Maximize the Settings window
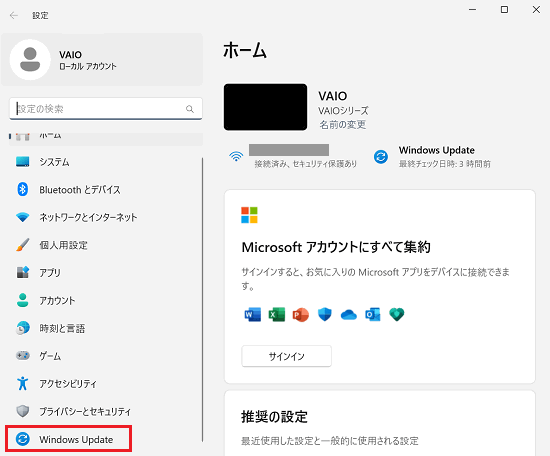 [x=504, y=10]
